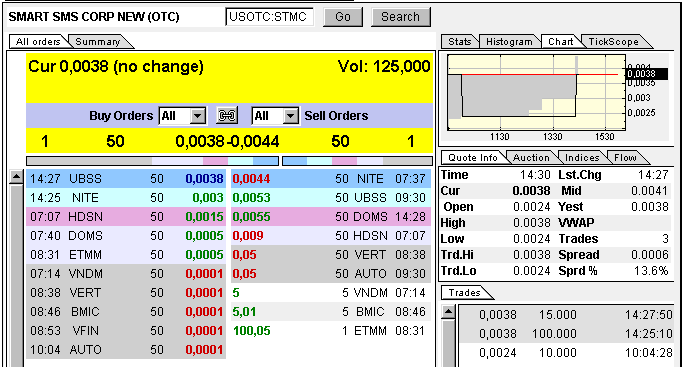Screen dimensions: 684x367
Task: Select the Chart tab
Action: click(x=560, y=41)
